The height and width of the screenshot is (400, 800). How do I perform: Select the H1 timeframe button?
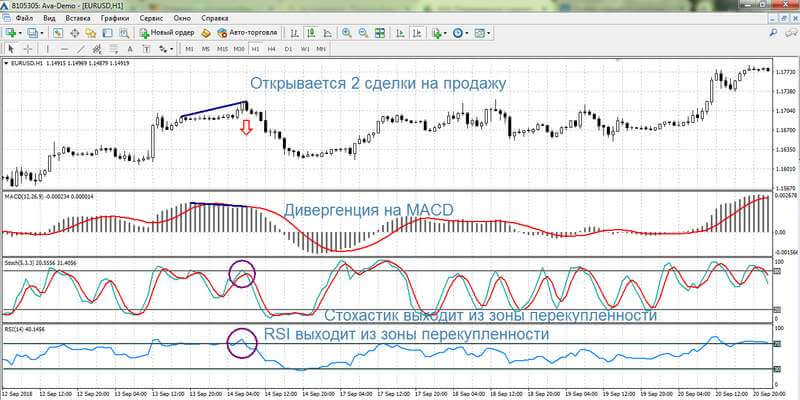click(x=255, y=49)
